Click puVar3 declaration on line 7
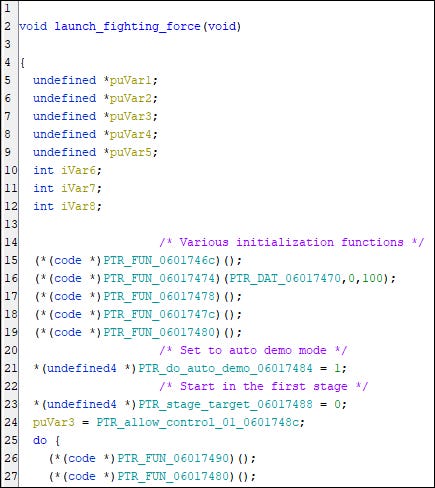This screenshot has width=435, height=488. (x=131, y=116)
